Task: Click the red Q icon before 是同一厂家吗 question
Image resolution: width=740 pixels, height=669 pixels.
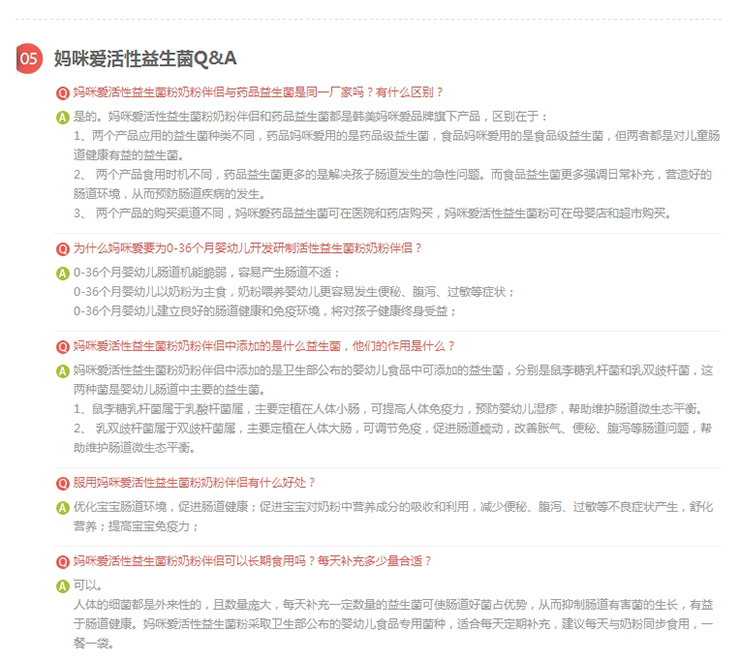Action: tap(63, 92)
